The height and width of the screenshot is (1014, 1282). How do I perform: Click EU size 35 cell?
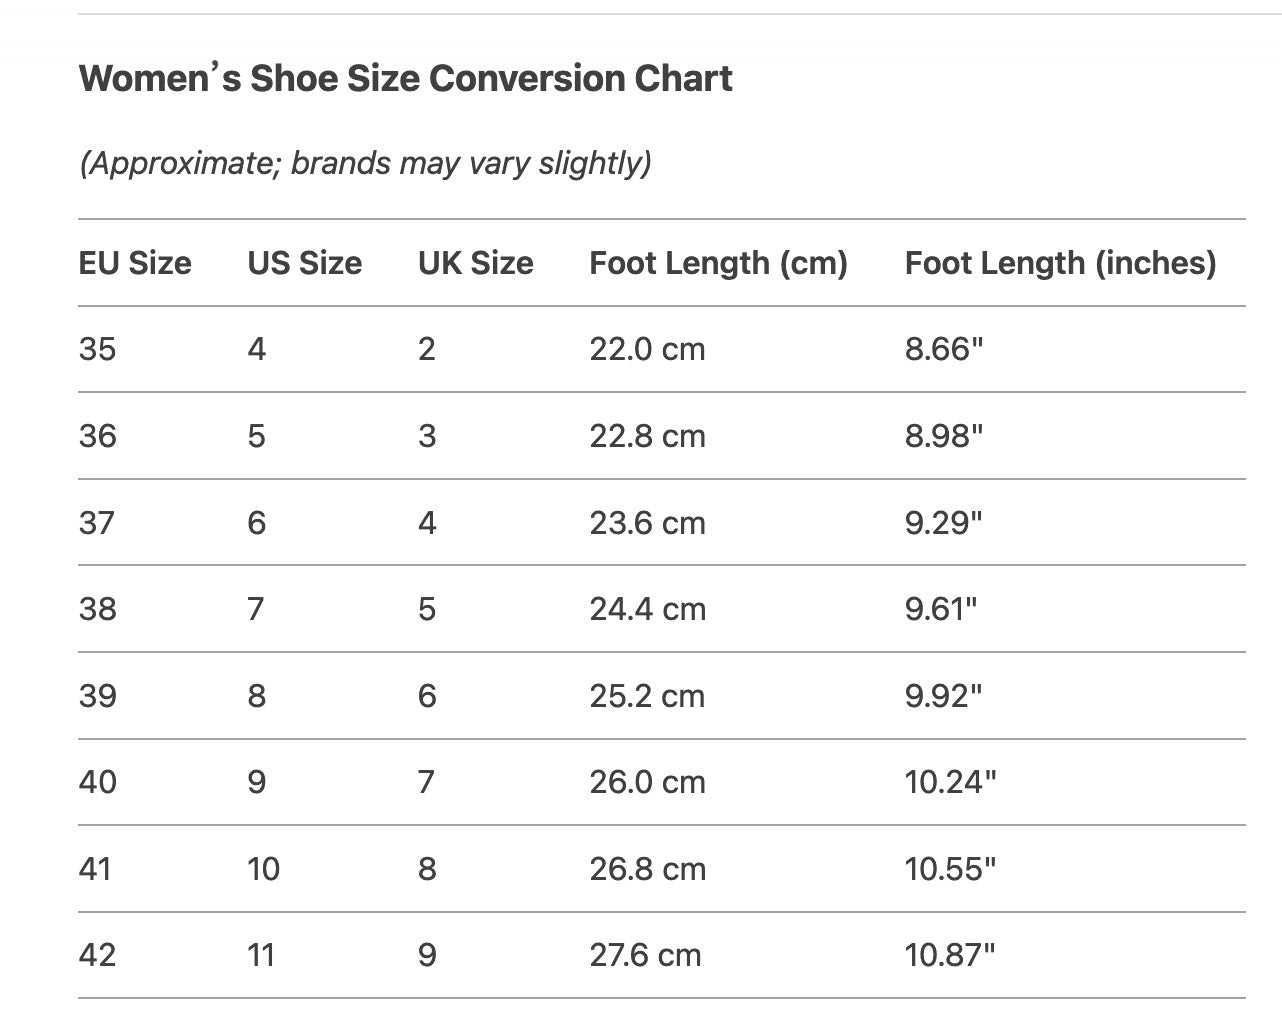pos(97,349)
